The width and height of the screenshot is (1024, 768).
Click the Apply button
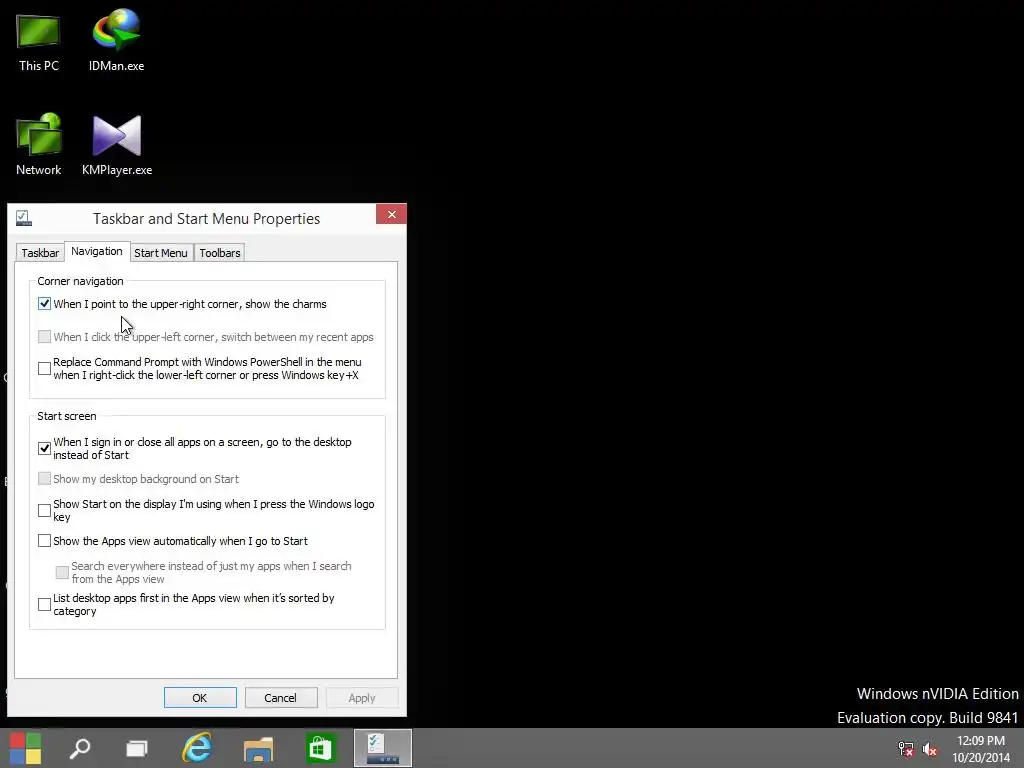coord(362,697)
